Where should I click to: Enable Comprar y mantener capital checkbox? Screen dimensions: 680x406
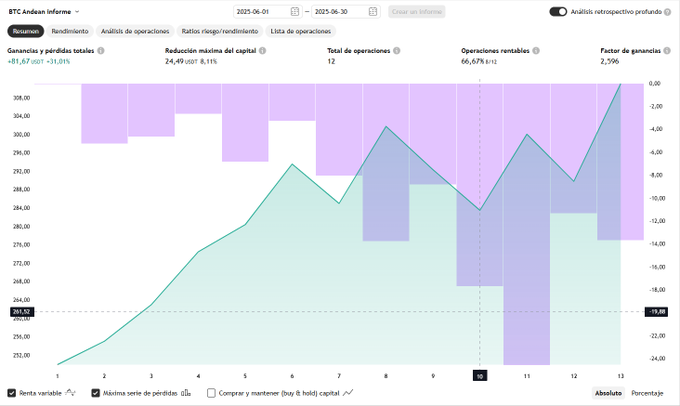coord(211,393)
